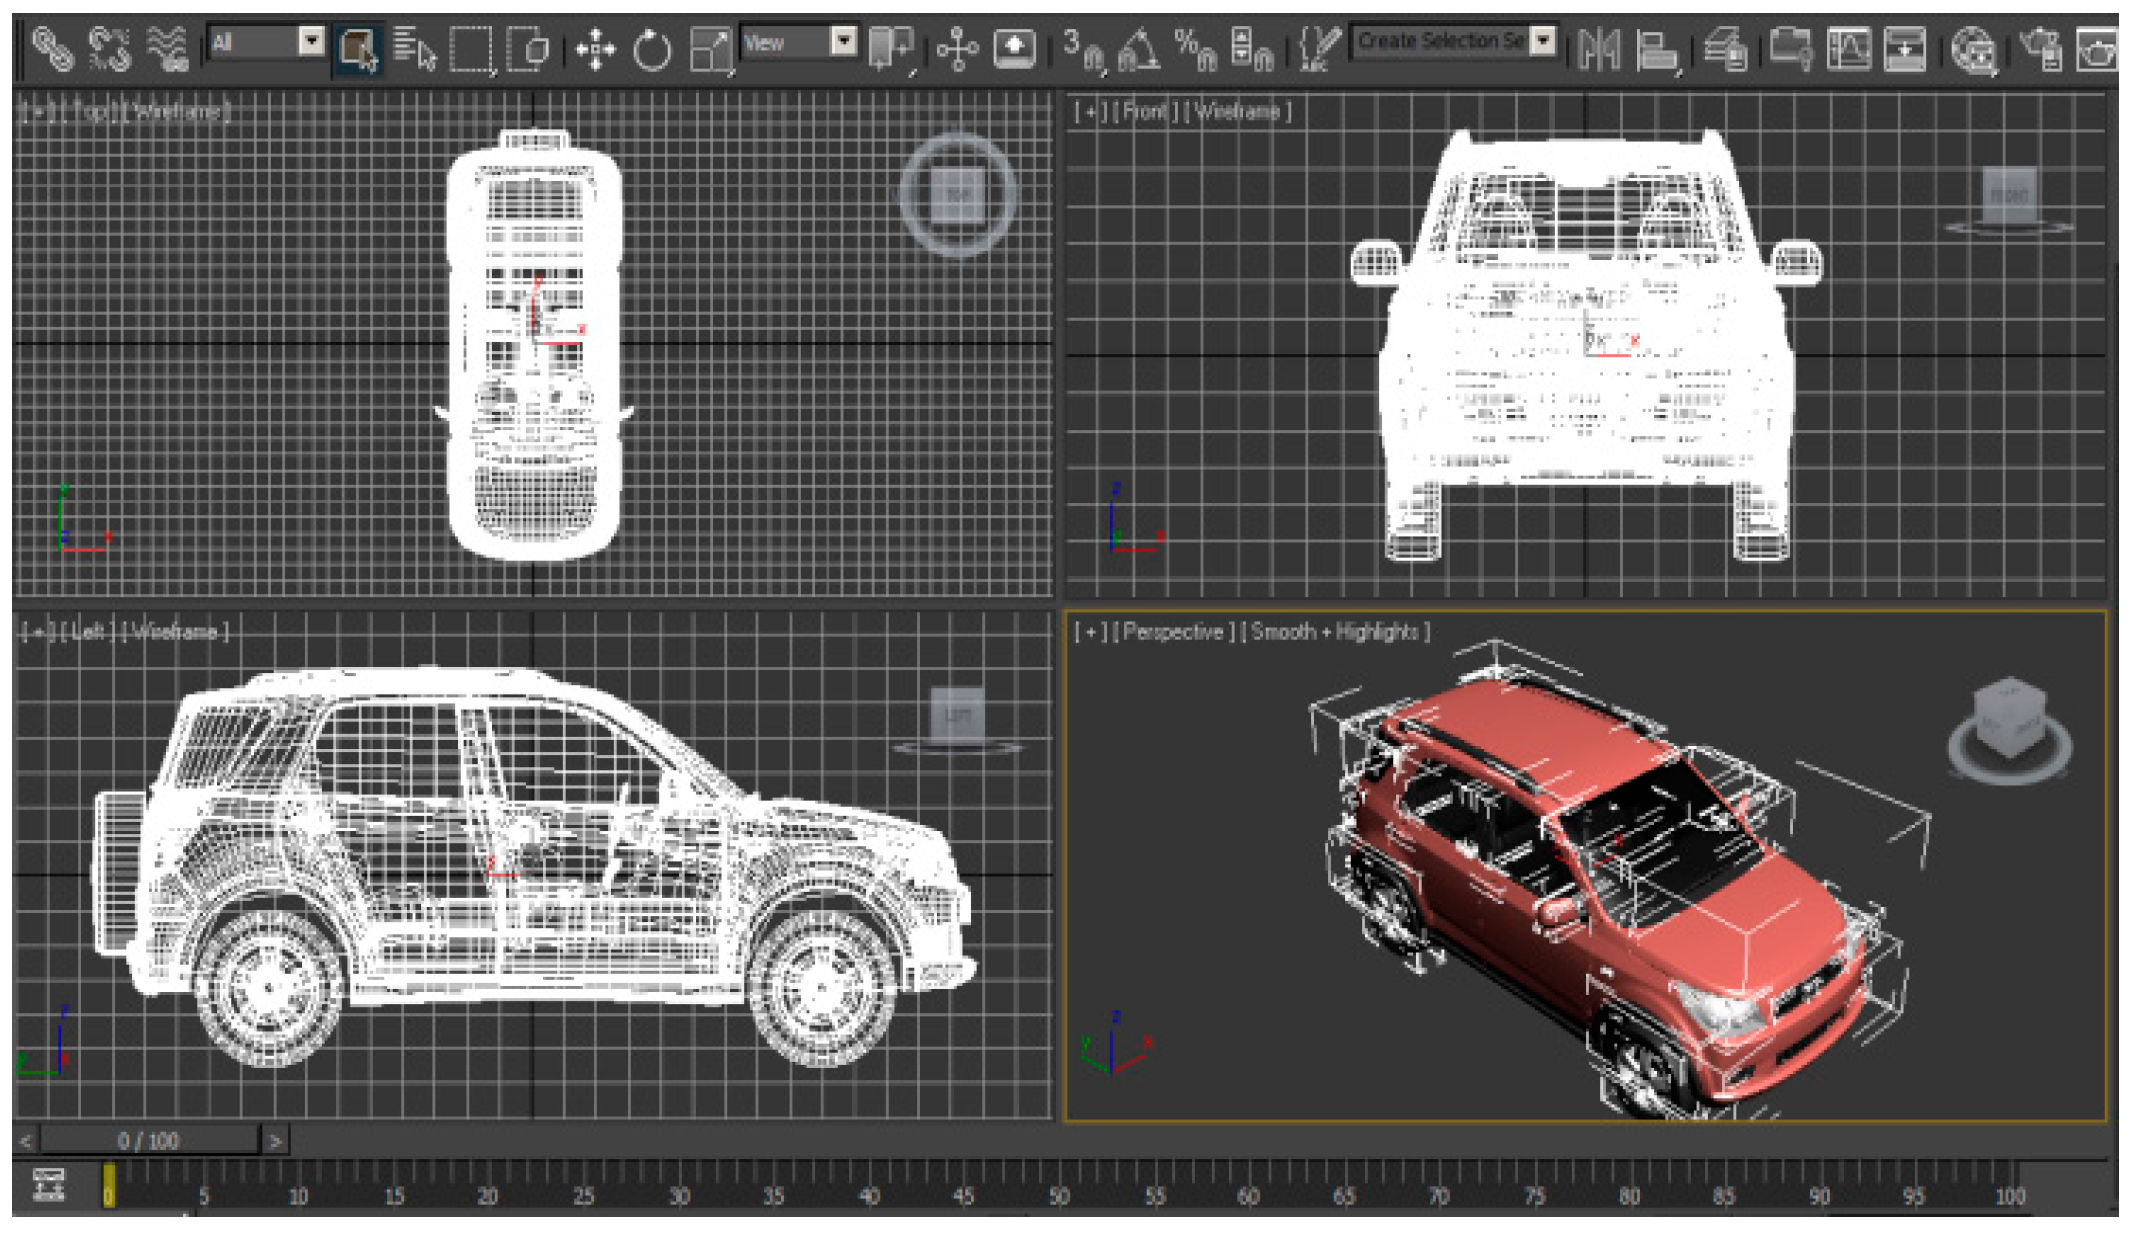Pick the Select and Uniform Scale tool
The image size is (2134, 1235).
tap(710, 49)
